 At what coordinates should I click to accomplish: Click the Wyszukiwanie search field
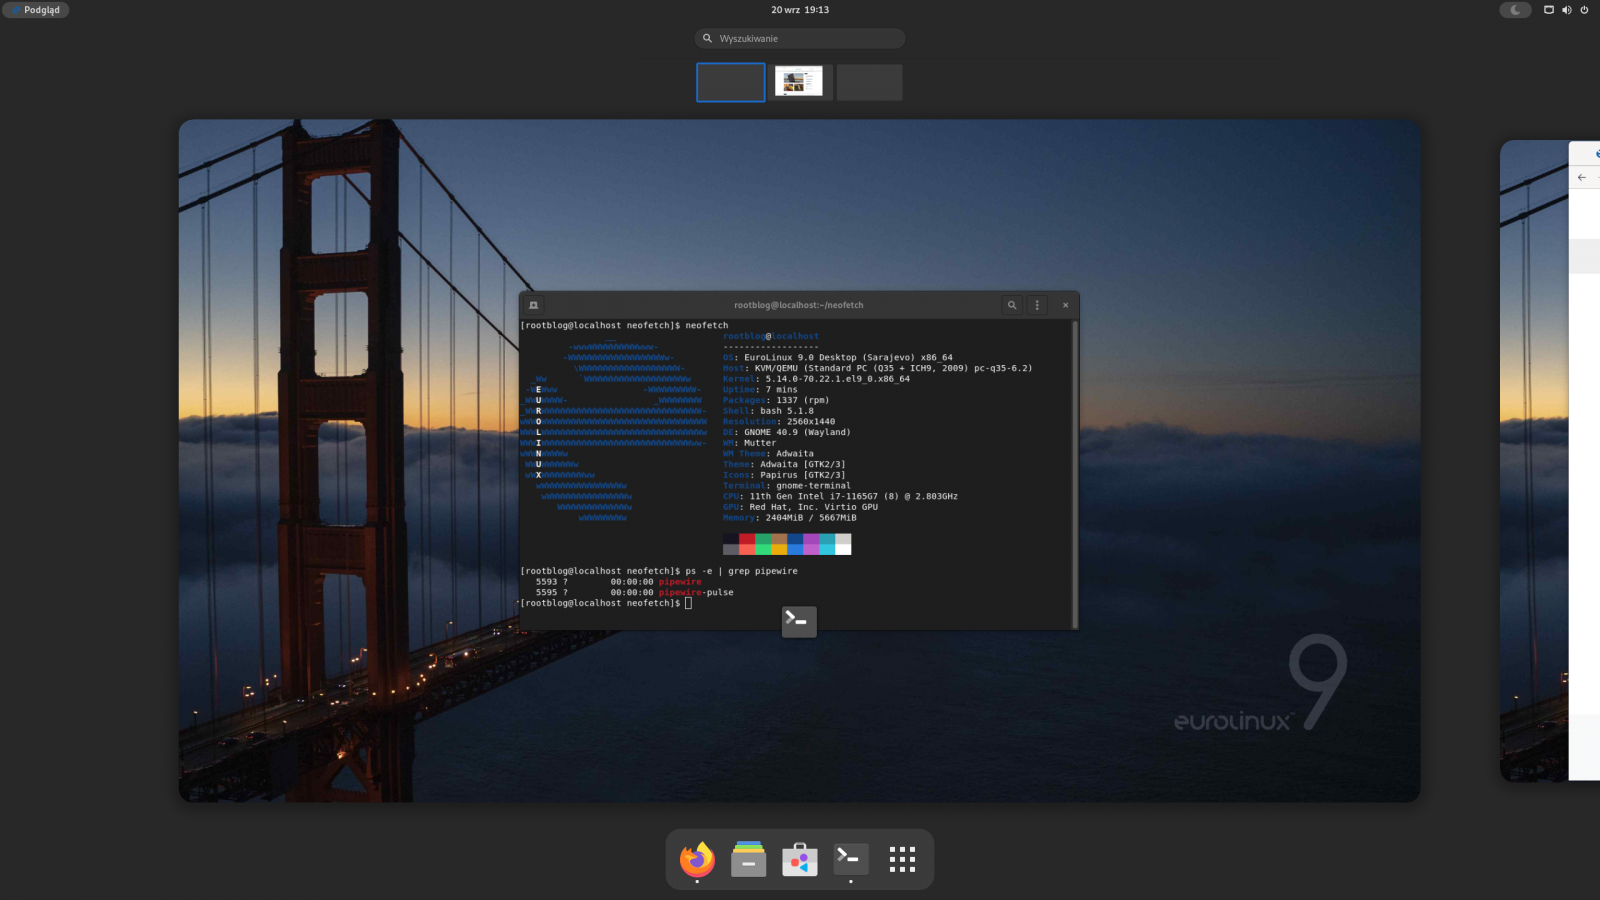pyautogui.click(x=799, y=38)
